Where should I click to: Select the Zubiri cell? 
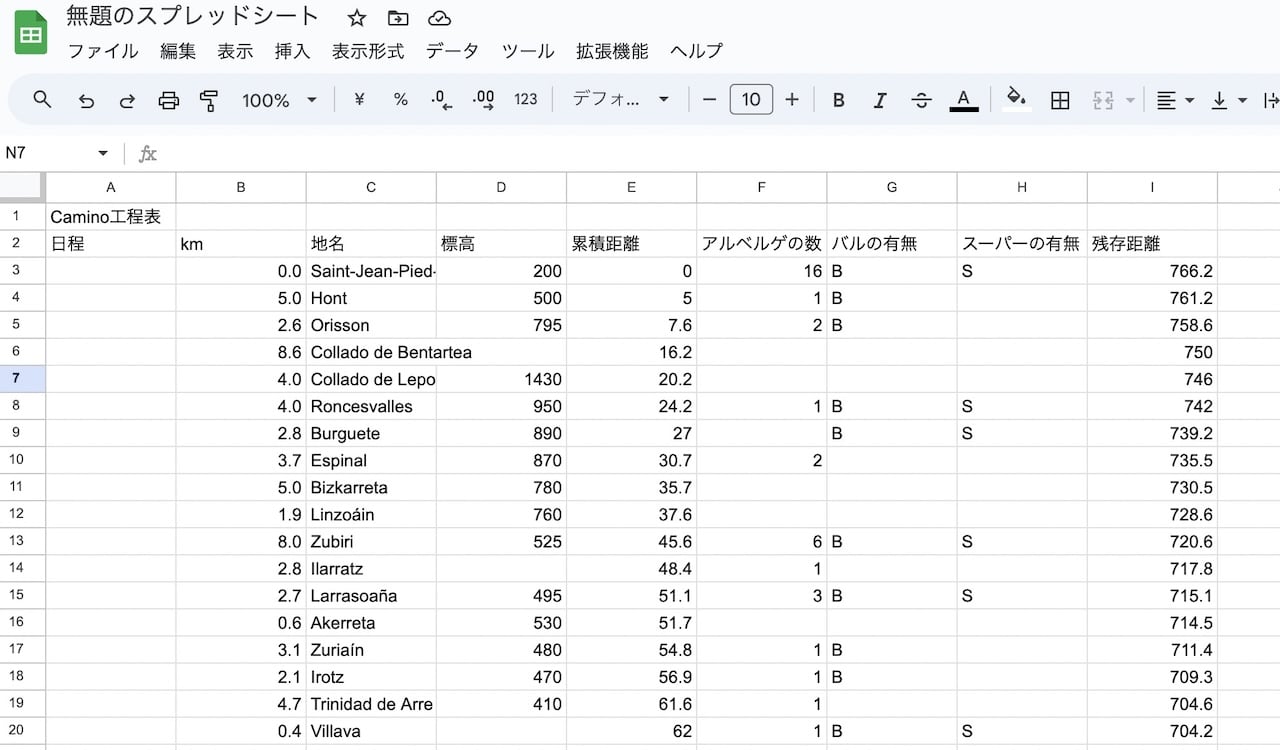(x=371, y=541)
